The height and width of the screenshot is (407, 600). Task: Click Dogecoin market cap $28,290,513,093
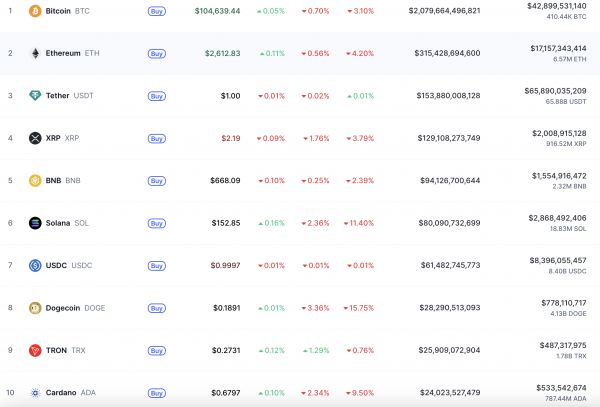tap(450, 308)
